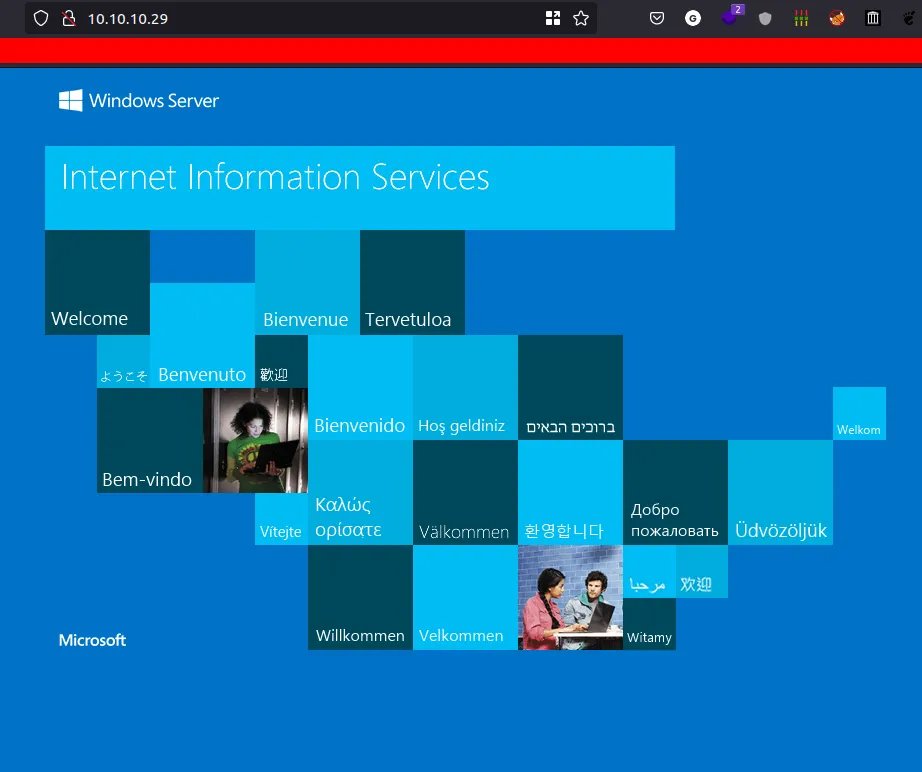Click the purple extension icon with badge 2
Image resolution: width=922 pixels, height=772 pixels.
(x=729, y=18)
